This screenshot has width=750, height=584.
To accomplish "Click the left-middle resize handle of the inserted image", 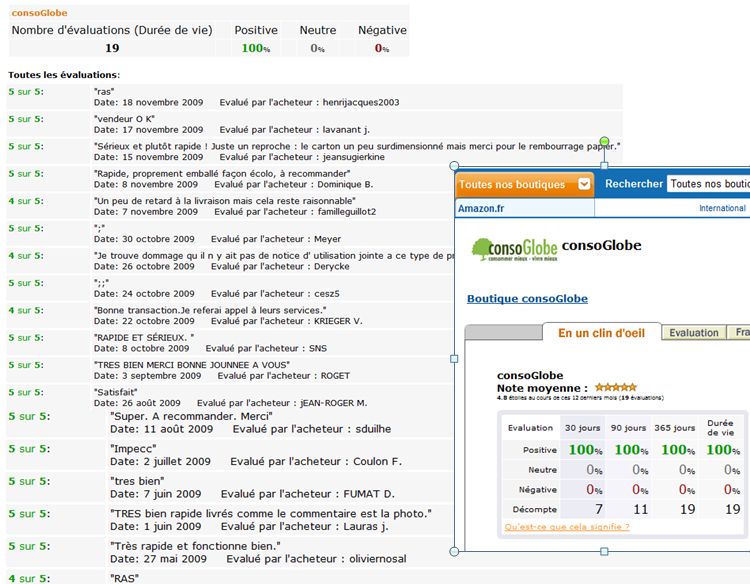I will click(x=454, y=359).
